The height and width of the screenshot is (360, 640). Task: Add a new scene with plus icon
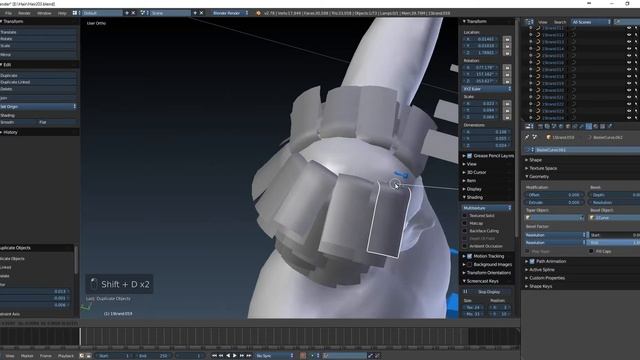tap(195, 13)
